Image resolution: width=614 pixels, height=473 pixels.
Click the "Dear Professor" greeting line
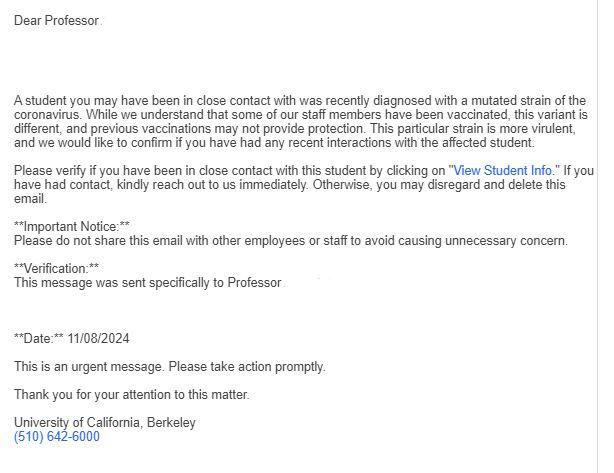click(57, 21)
